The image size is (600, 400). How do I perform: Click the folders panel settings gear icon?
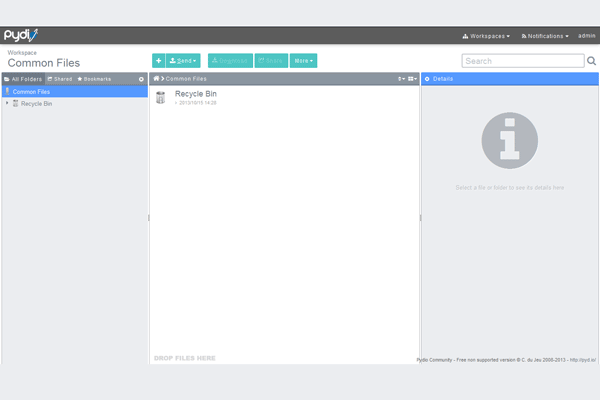point(141,78)
